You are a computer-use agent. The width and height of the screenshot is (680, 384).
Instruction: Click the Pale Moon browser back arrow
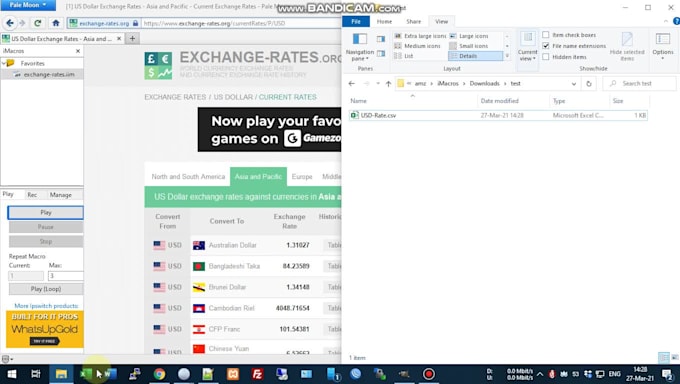coord(10,23)
